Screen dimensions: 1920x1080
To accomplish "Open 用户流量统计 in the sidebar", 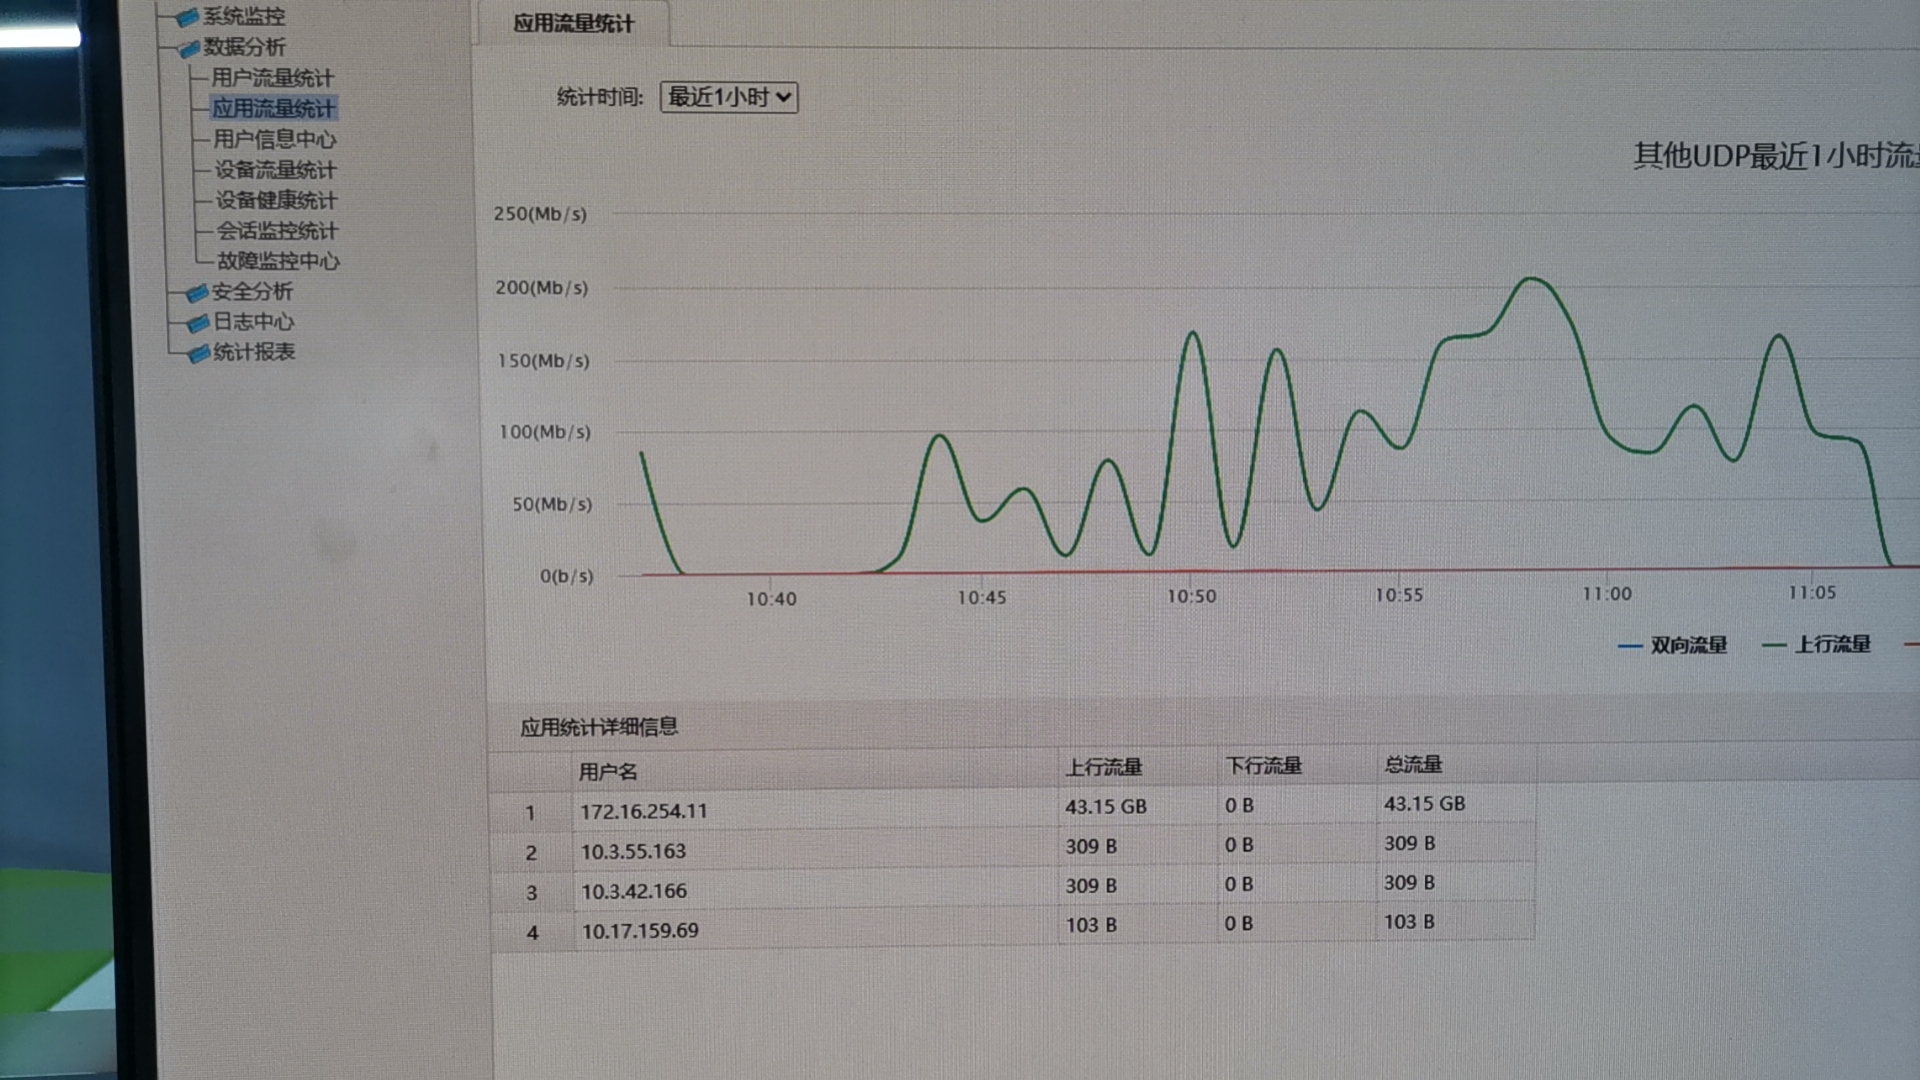I will (x=272, y=78).
